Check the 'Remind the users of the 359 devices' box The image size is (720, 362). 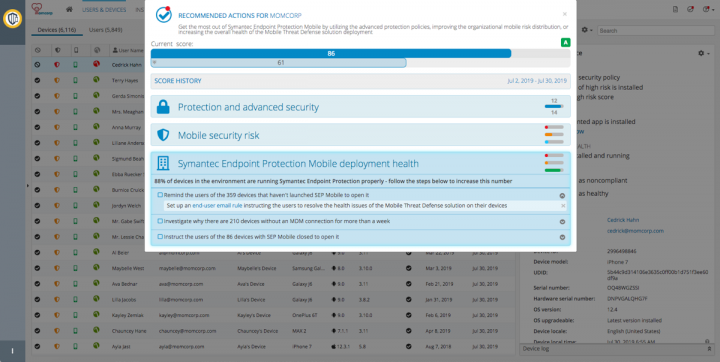click(x=160, y=195)
